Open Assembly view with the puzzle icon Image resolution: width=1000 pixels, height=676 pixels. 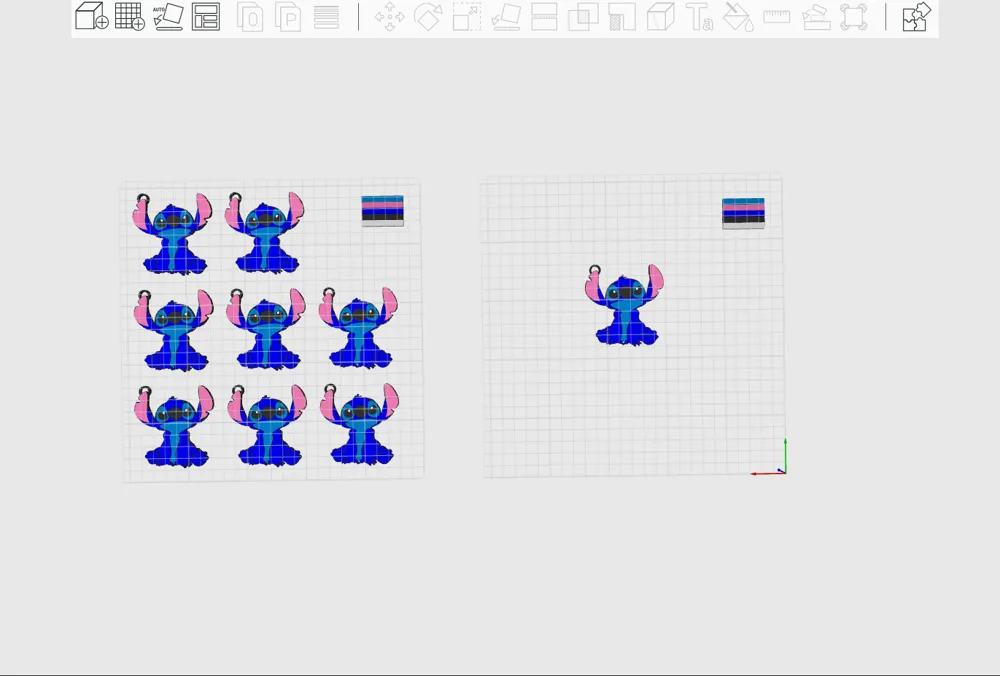coord(916,17)
